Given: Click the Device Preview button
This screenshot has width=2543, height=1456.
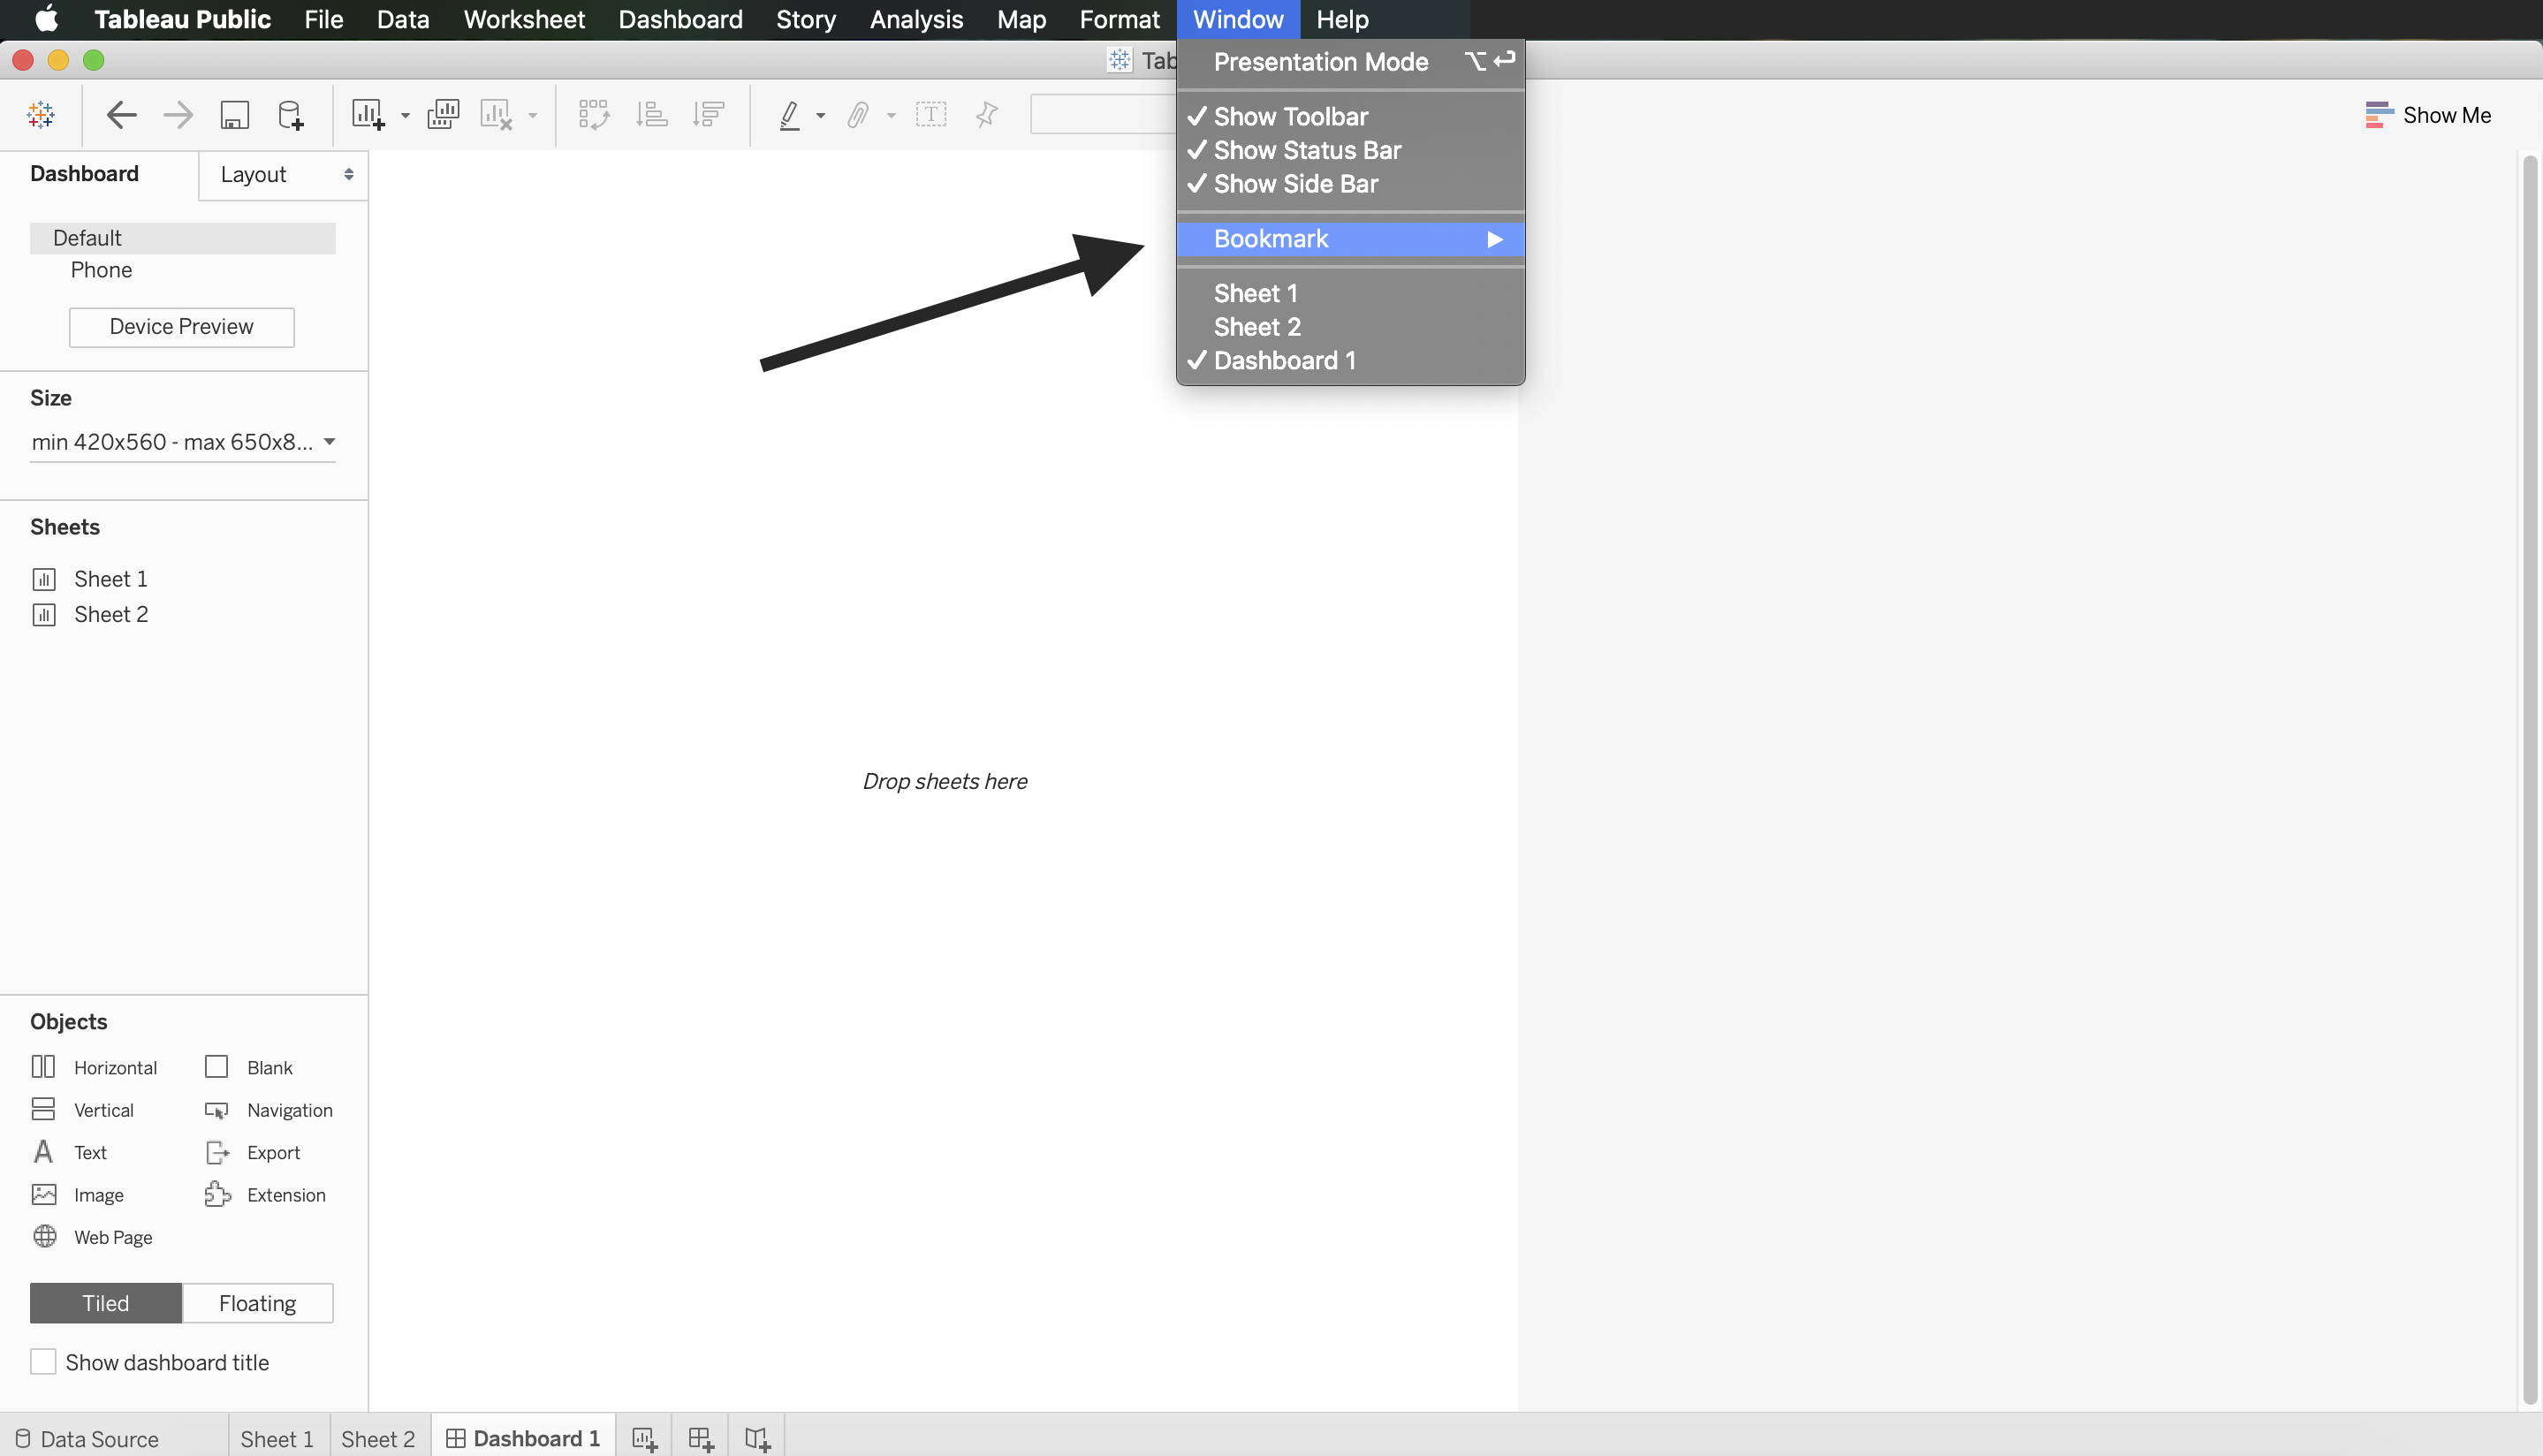Looking at the screenshot, I should (x=181, y=327).
